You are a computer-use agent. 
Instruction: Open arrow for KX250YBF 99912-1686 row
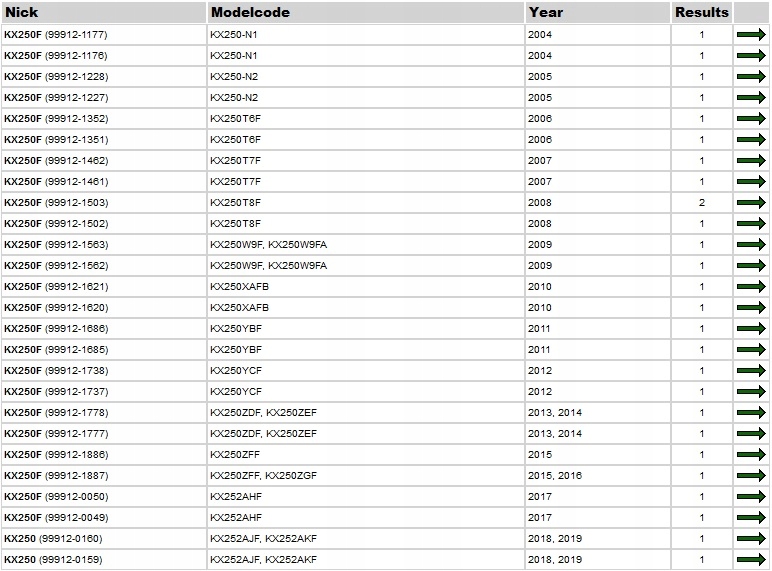(x=751, y=328)
